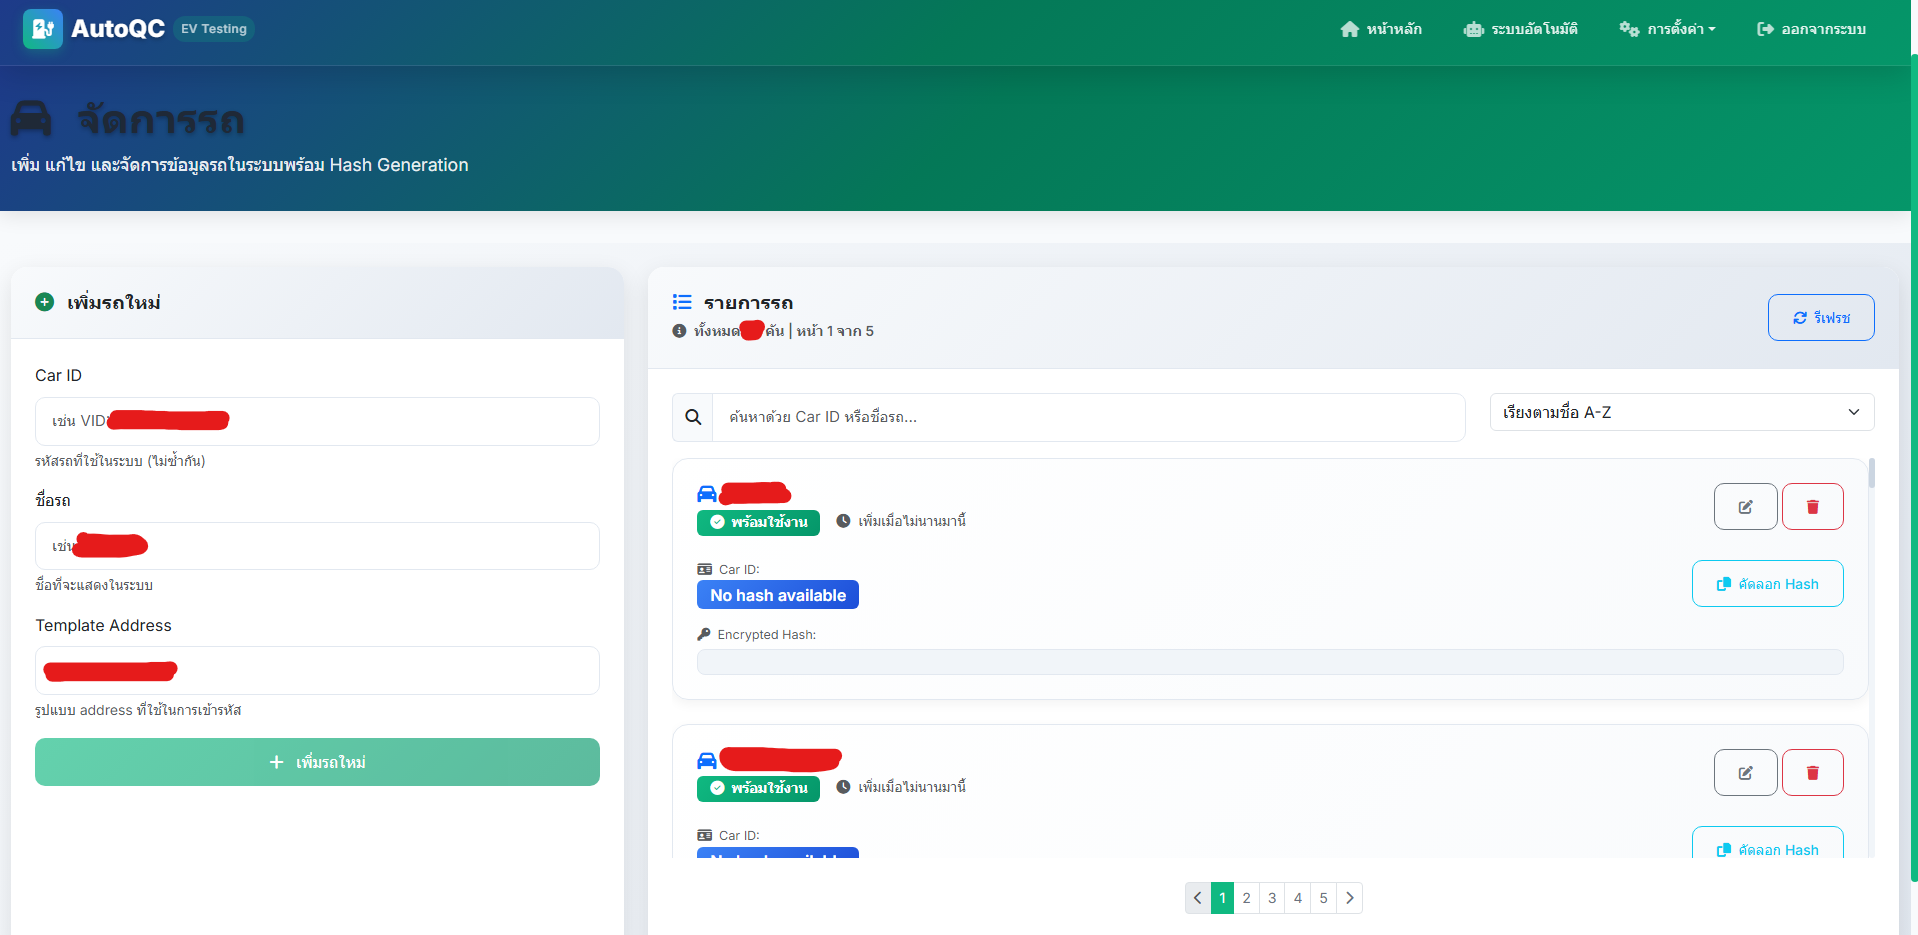This screenshot has width=1918, height=935.
Task: Click the large car icon in header
Action: pos(31,119)
